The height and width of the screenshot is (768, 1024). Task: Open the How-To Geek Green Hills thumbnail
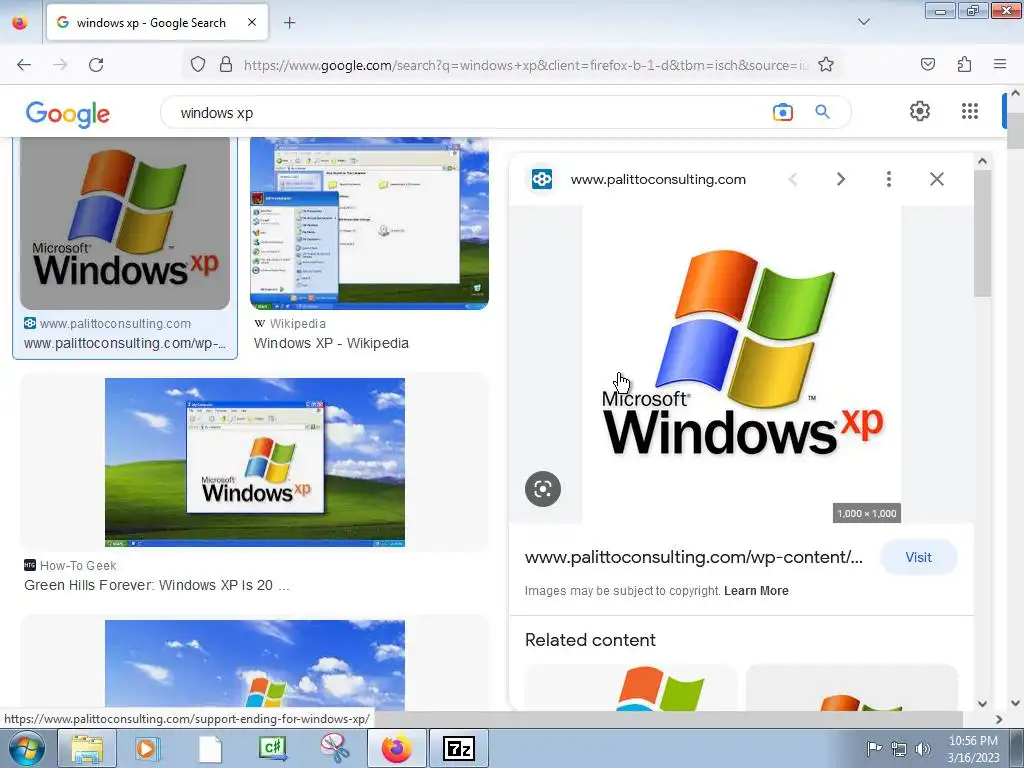click(255, 462)
